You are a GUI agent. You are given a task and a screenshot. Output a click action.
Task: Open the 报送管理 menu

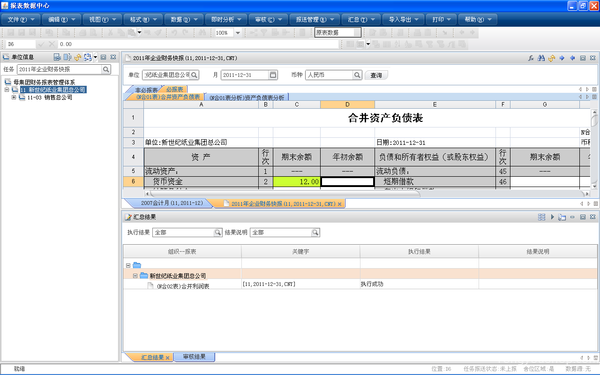coord(314,19)
